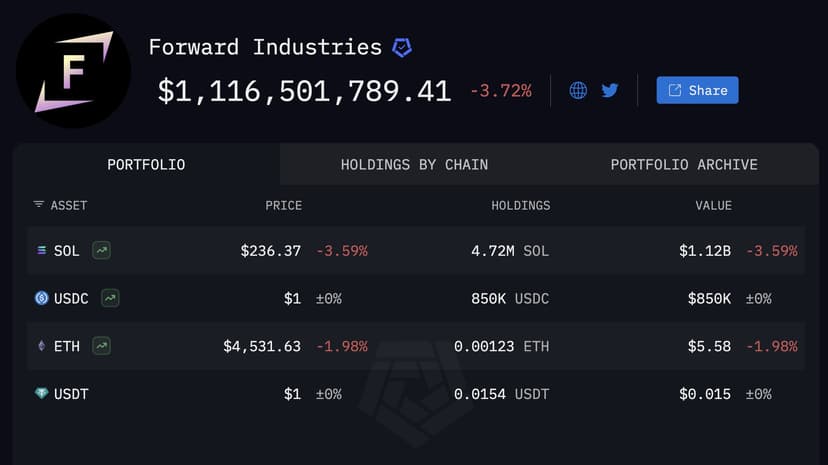
Task: Click the ETH token icon
Action: 41,346
